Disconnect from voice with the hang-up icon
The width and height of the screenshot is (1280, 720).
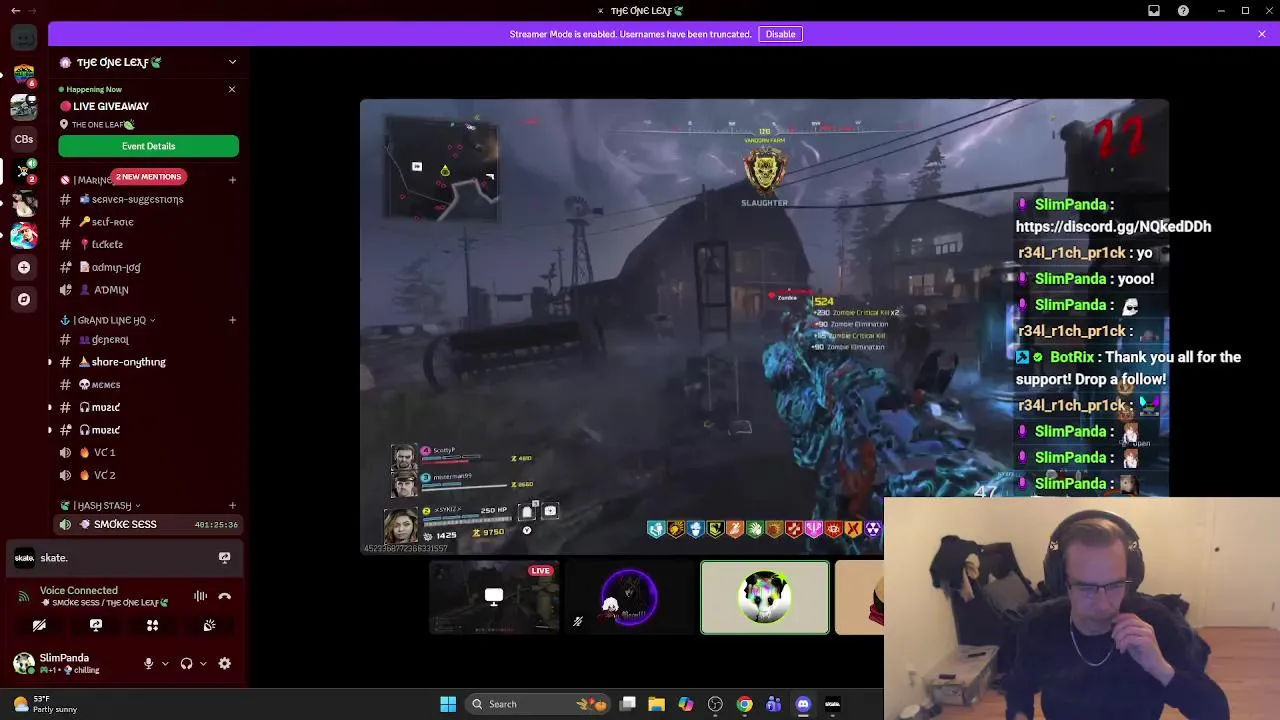point(225,596)
